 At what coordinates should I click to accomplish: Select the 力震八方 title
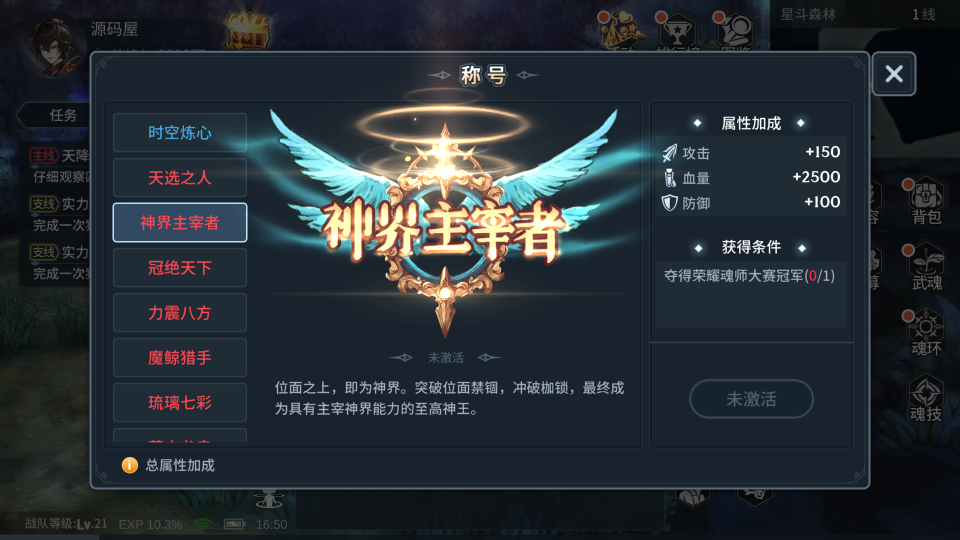(x=180, y=313)
